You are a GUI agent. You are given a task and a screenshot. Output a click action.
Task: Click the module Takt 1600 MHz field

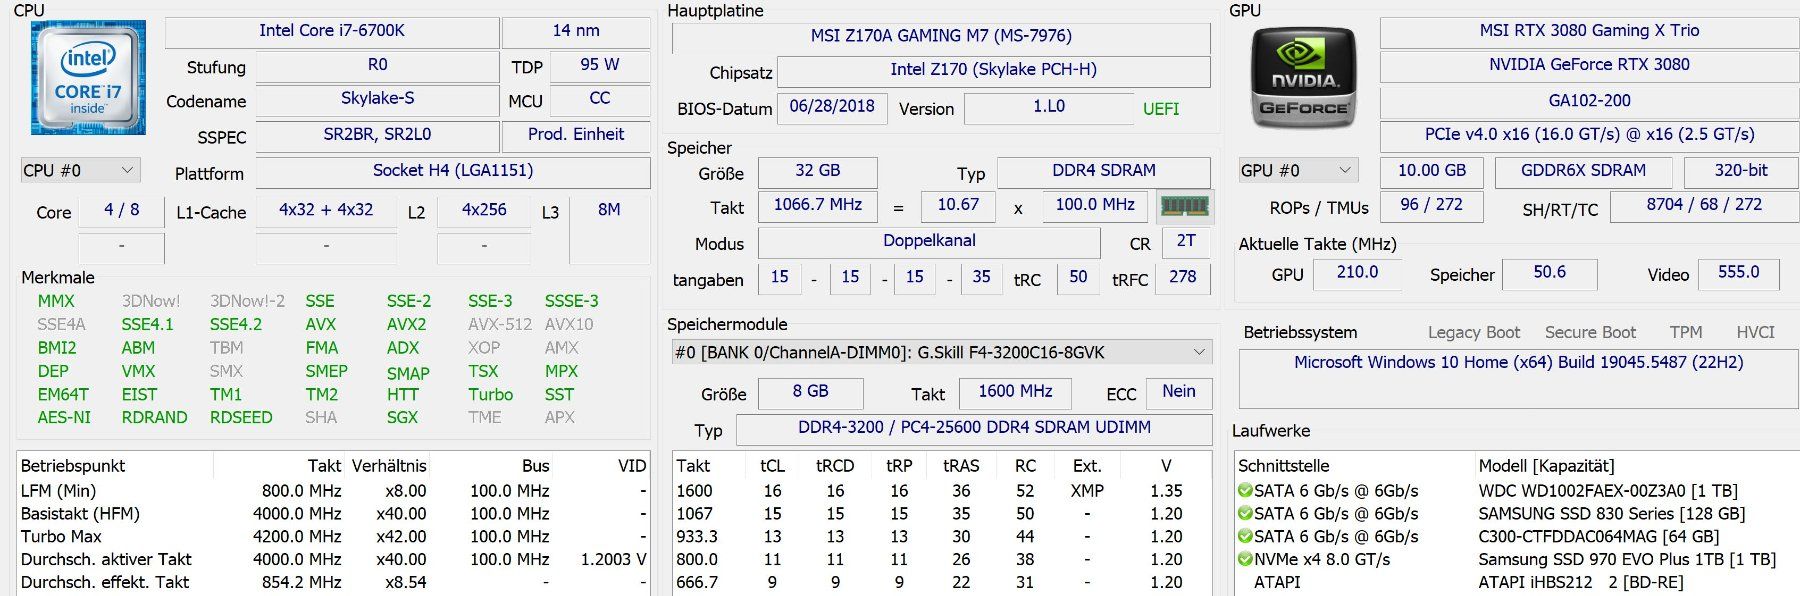pos(1015,392)
